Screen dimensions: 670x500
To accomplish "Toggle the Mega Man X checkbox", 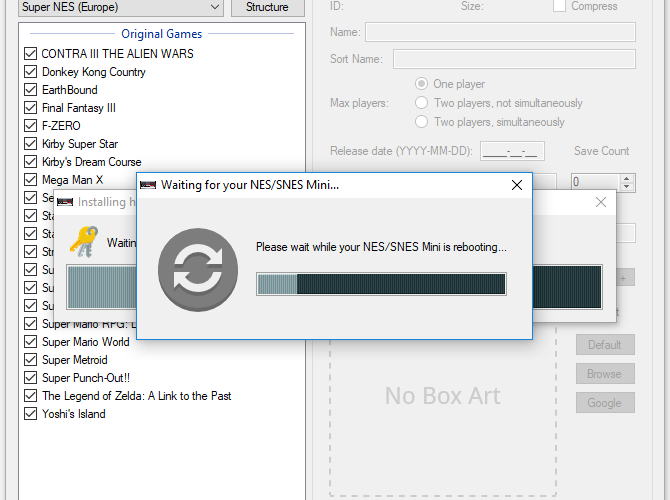I will [30, 179].
